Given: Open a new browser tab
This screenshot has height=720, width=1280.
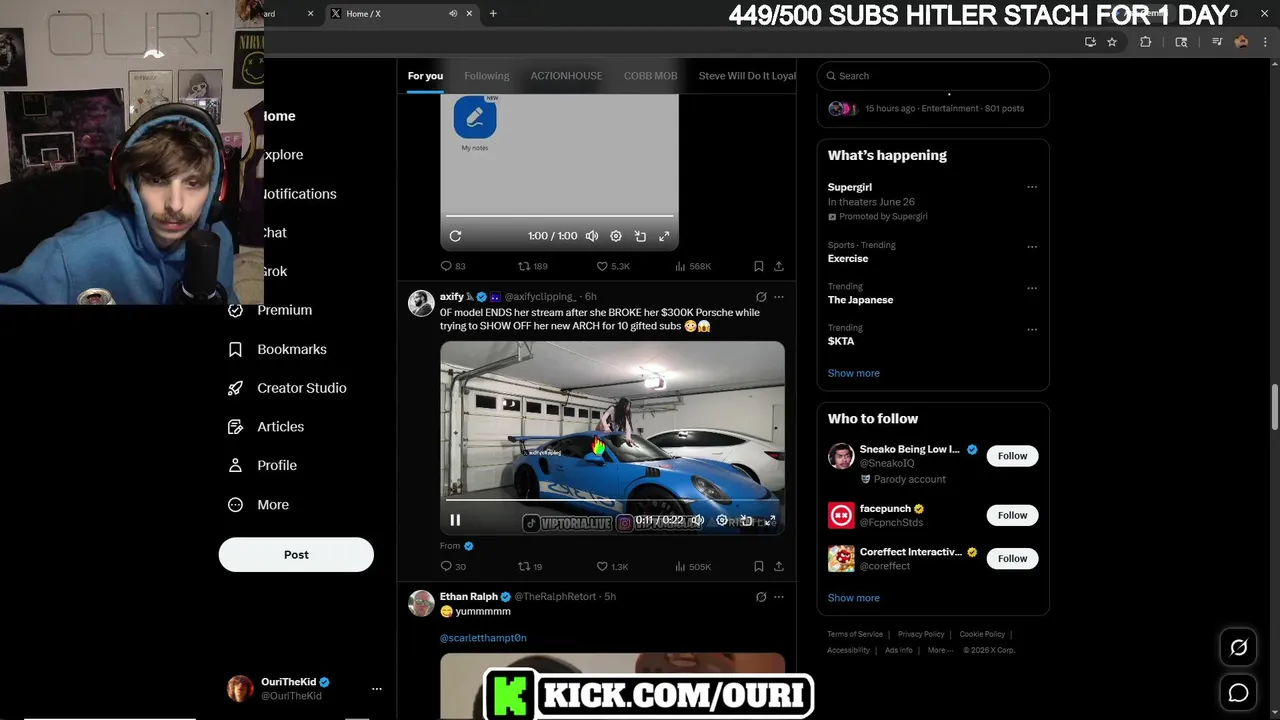Looking at the screenshot, I should click(493, 13).
